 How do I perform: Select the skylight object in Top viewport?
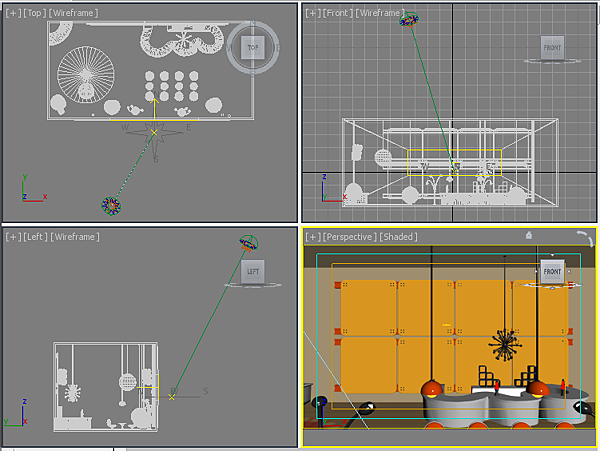coord(111,206)
